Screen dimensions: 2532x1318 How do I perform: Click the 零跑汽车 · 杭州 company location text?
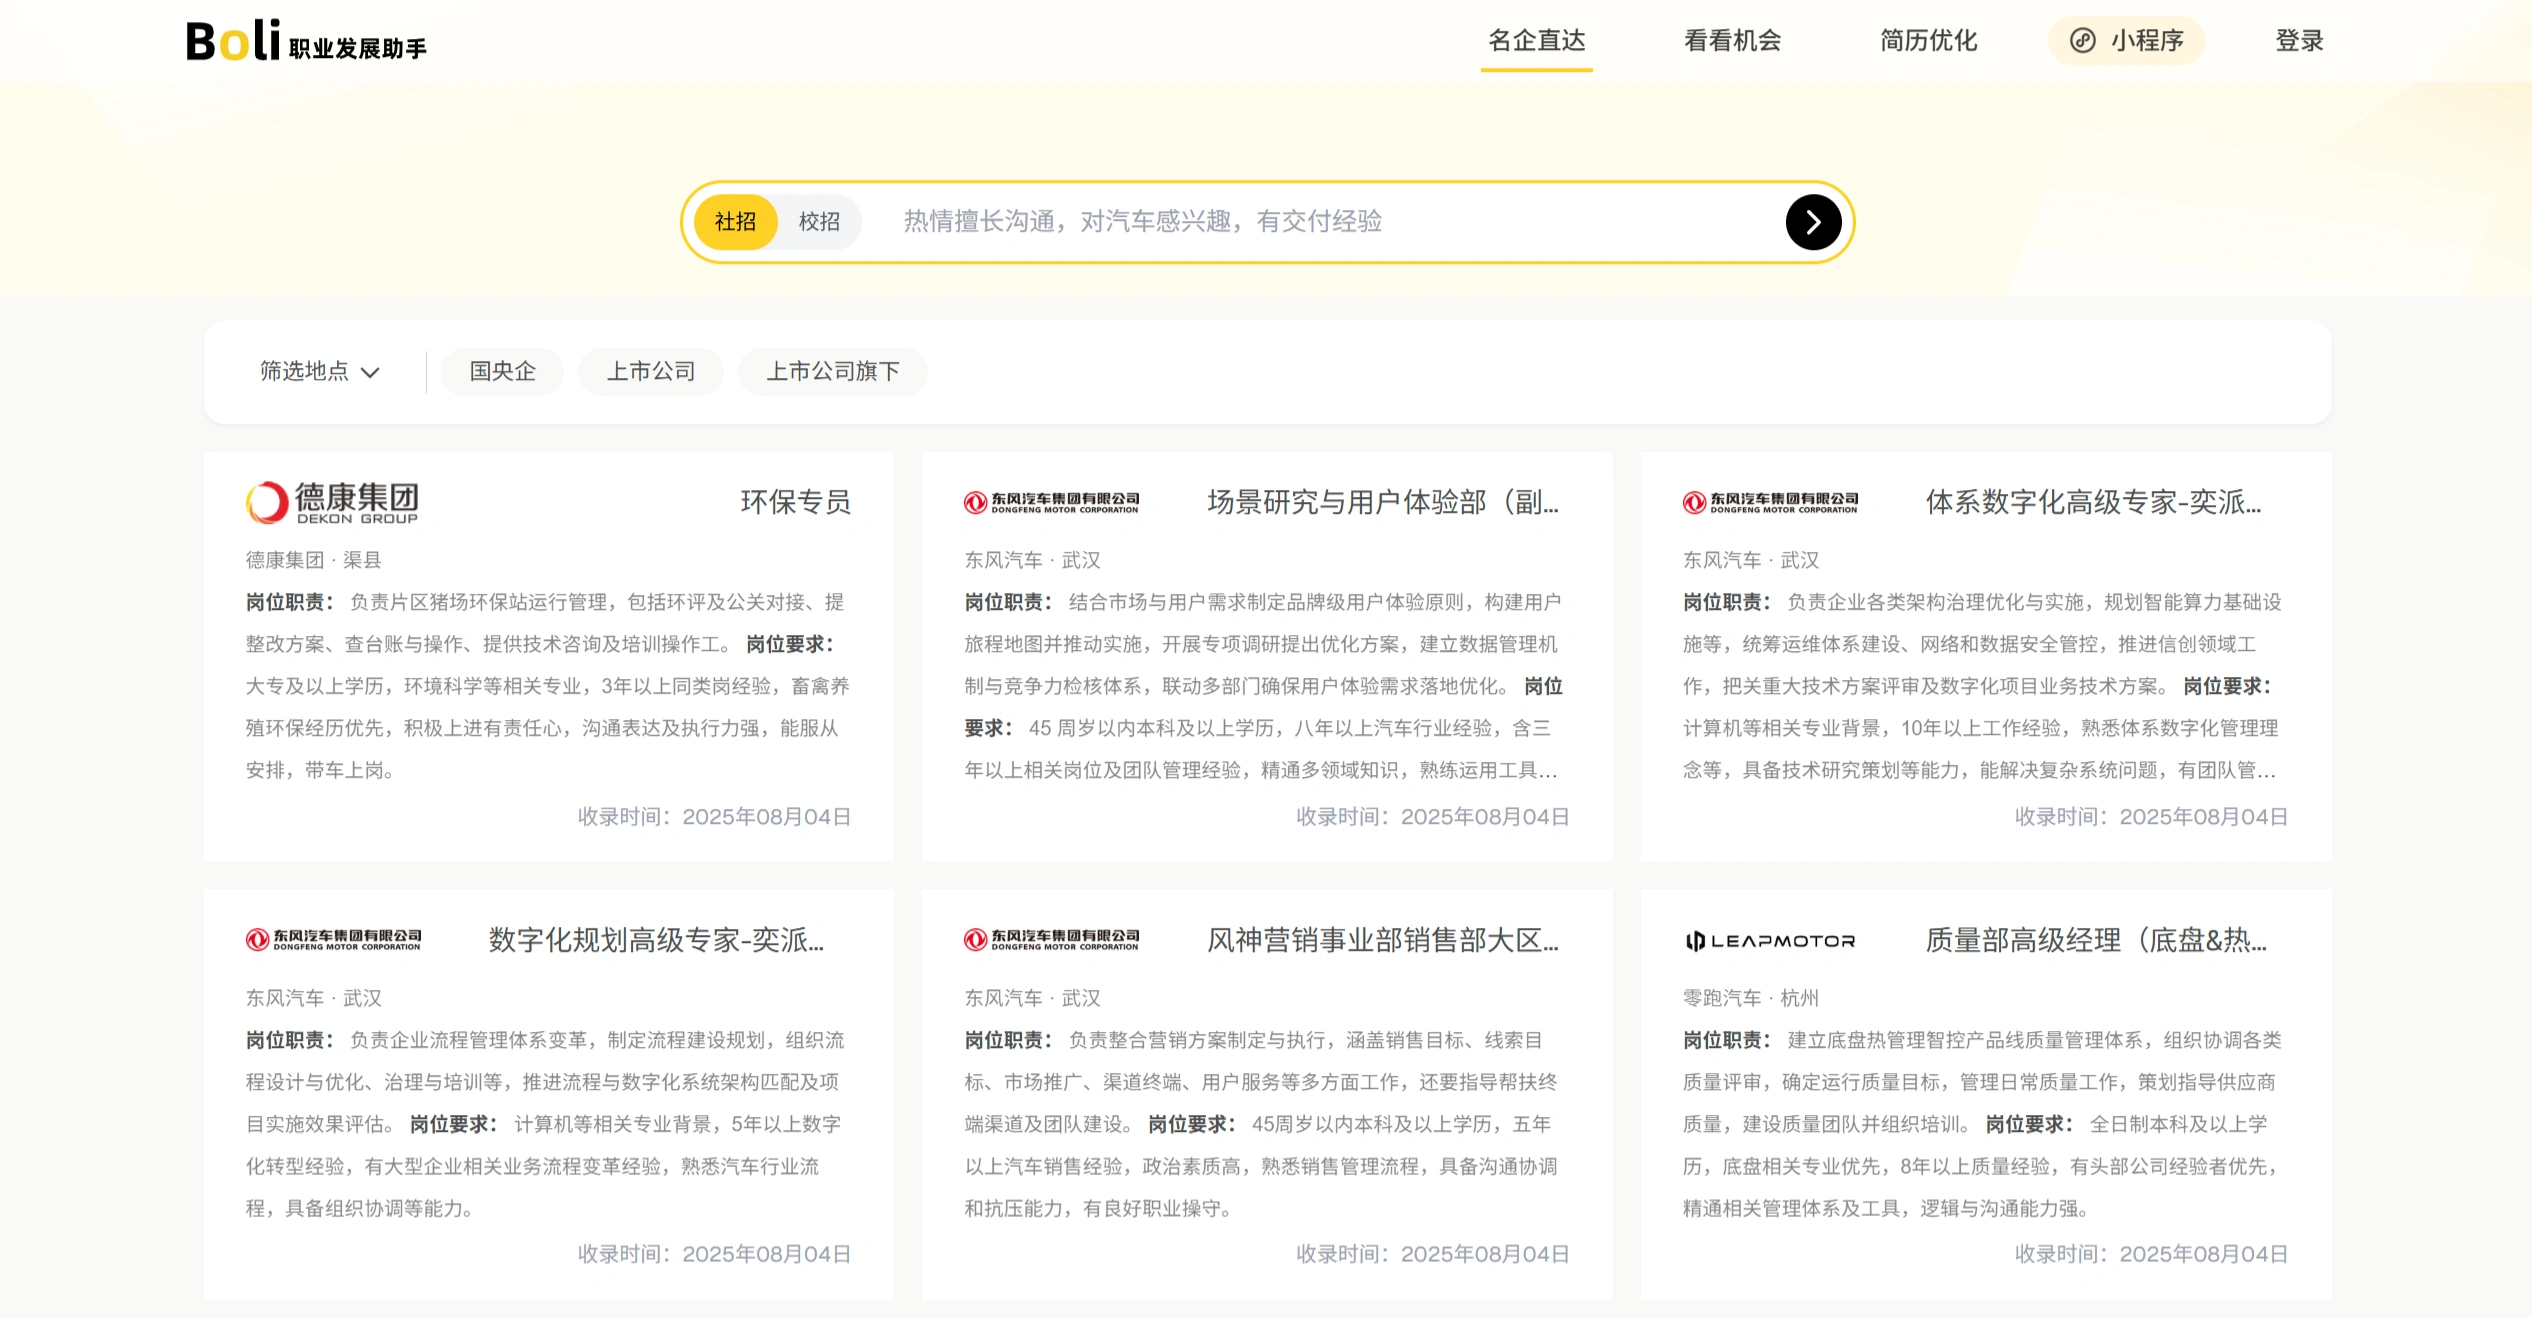tap(1751, 998)
